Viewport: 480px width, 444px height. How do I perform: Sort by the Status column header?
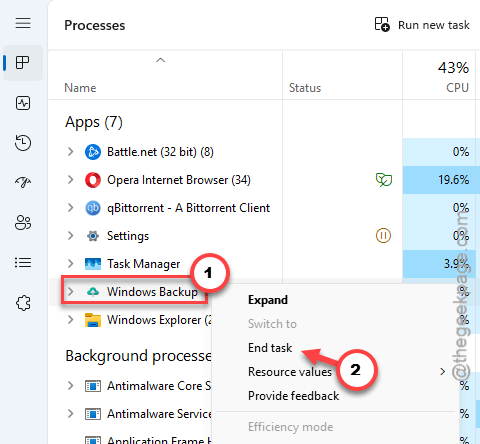point(305,88)
